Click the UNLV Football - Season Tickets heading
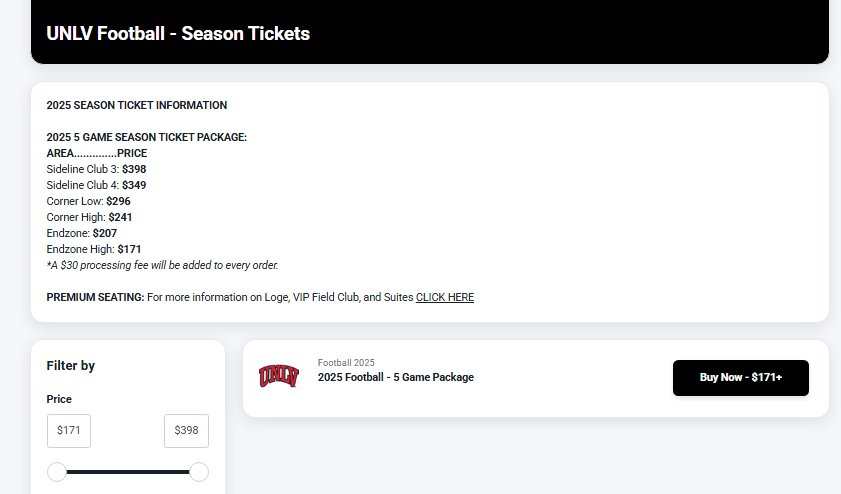Screen dimensions: 841x494 [x=178, y=33]
